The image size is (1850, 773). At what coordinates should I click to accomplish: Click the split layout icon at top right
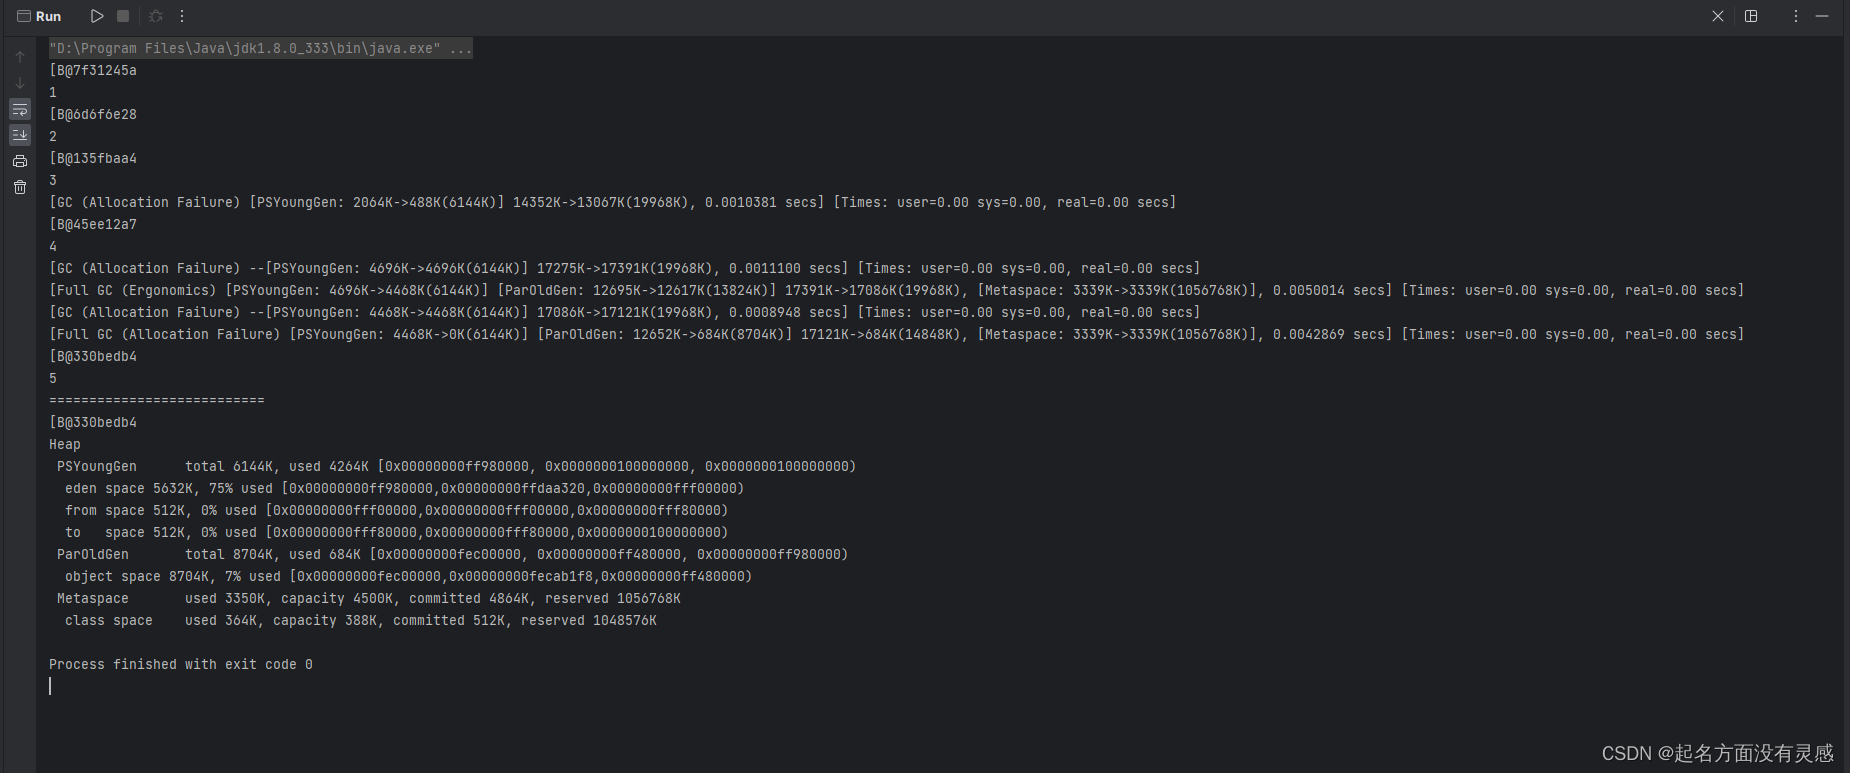tap(1751, 16)
